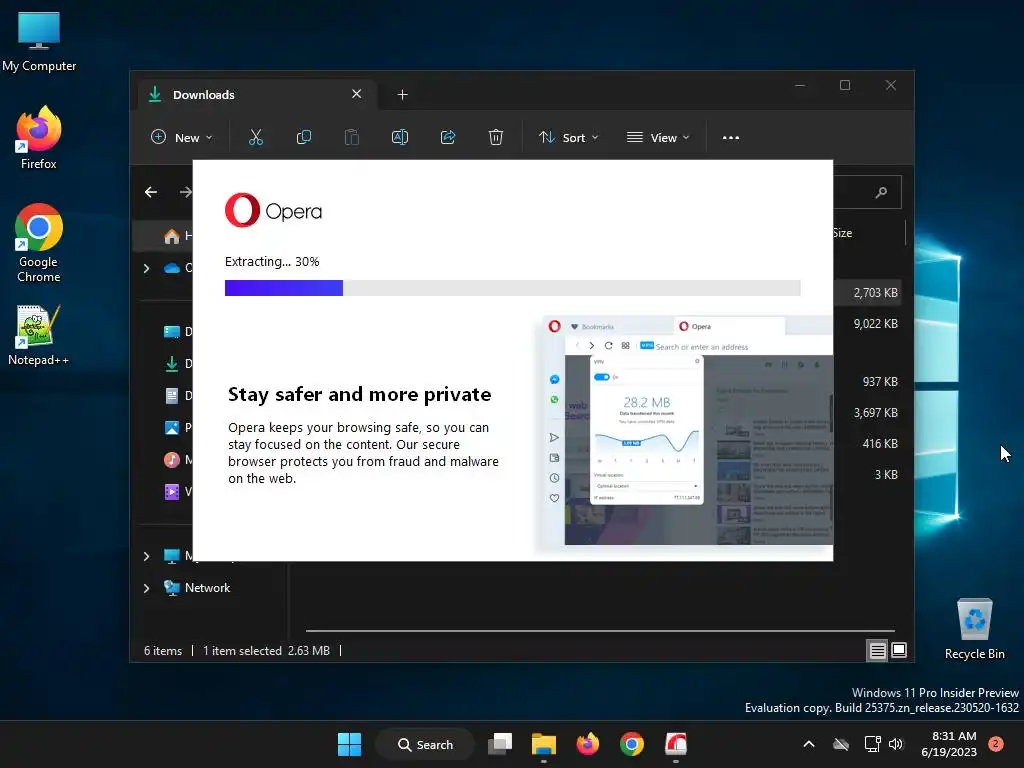This screenshot has width=1024, height=768.
Task: Click the Delete trash icon in the toolbar
Action: pyautogui.click(x=496, y=137)
